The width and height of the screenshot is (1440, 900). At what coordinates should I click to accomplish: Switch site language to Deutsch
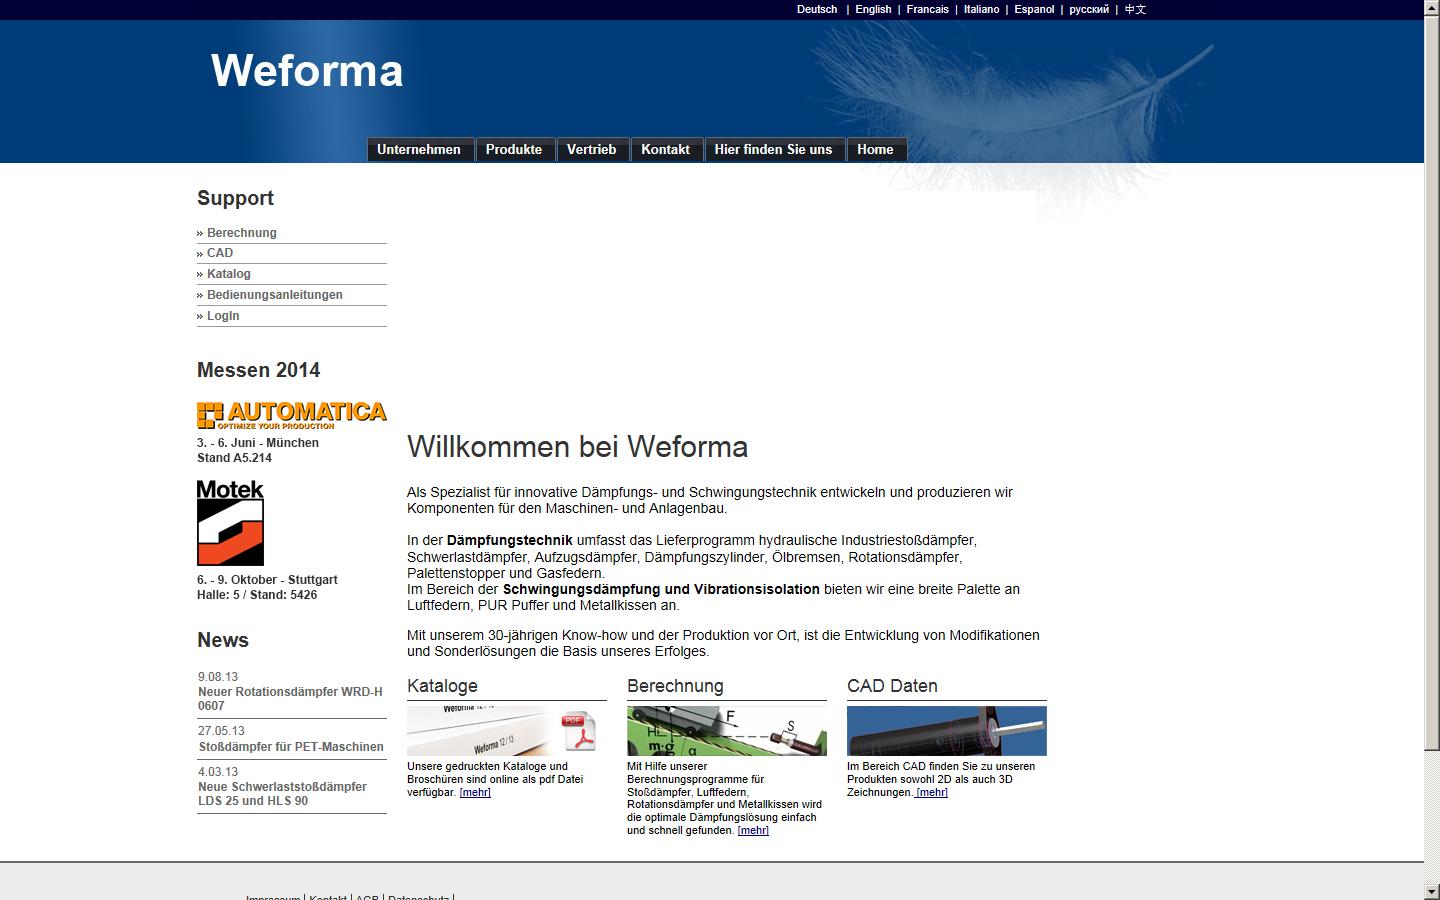point(817,9)
